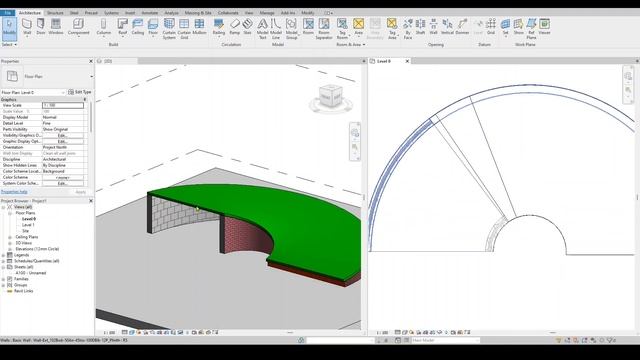Select the Model Line tool
640x360 pixels.
click(276, 29)
